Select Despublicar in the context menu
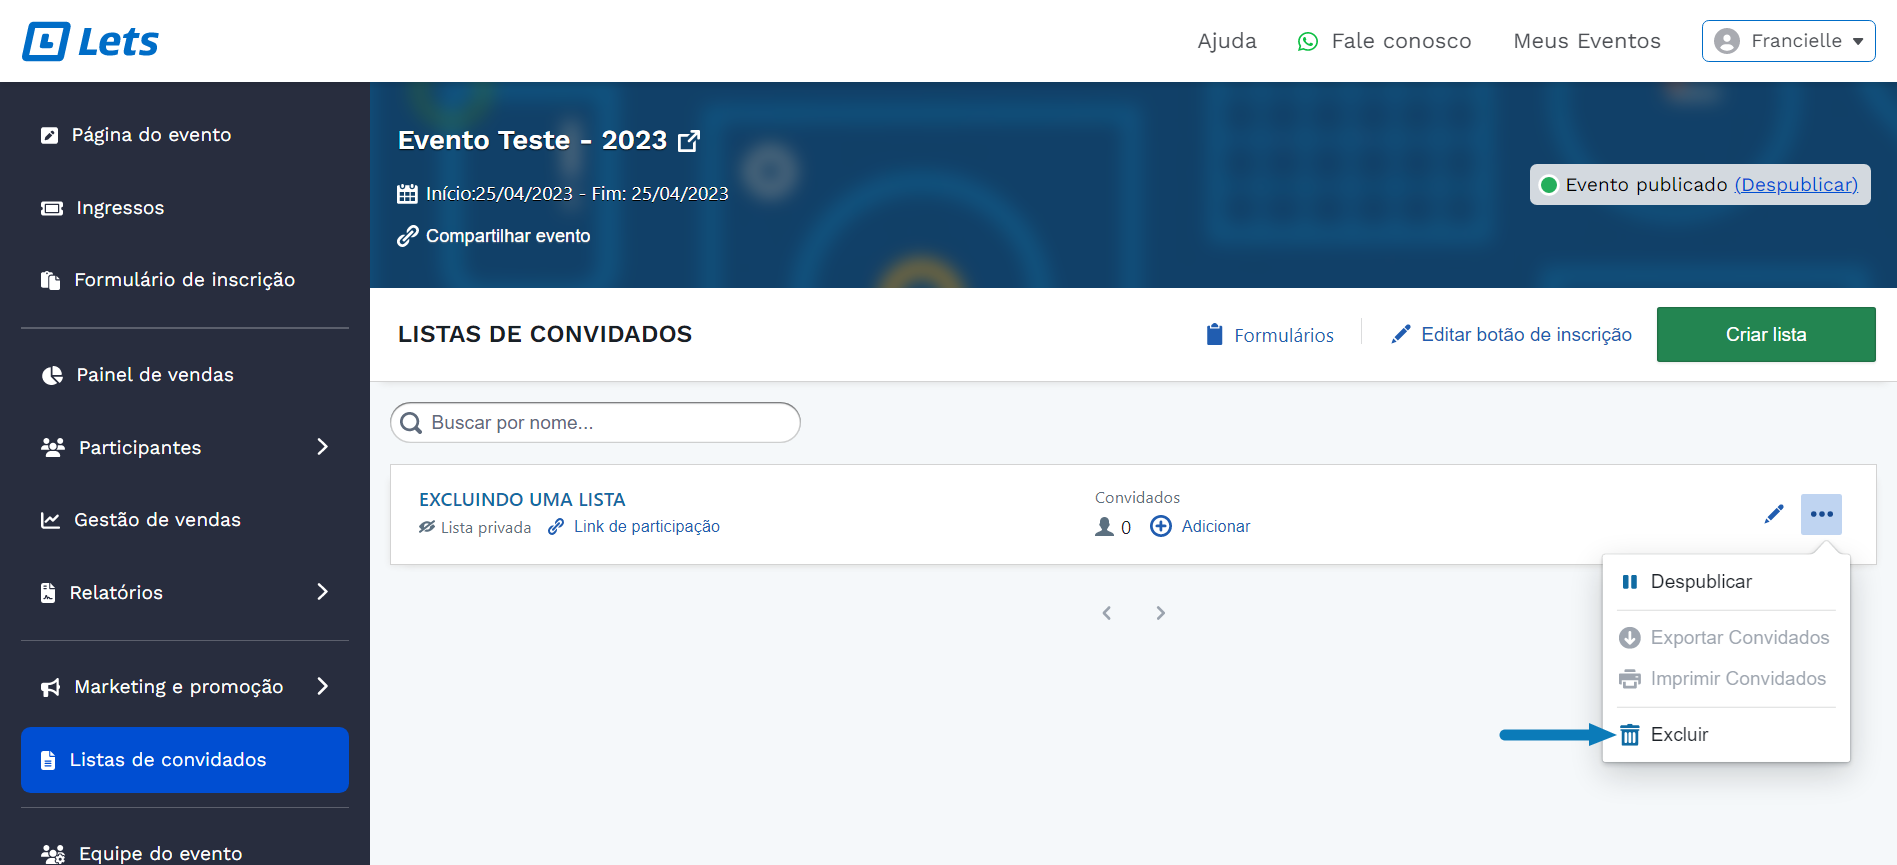This screenshot has height=865, width=1897. click(1700, 582)
